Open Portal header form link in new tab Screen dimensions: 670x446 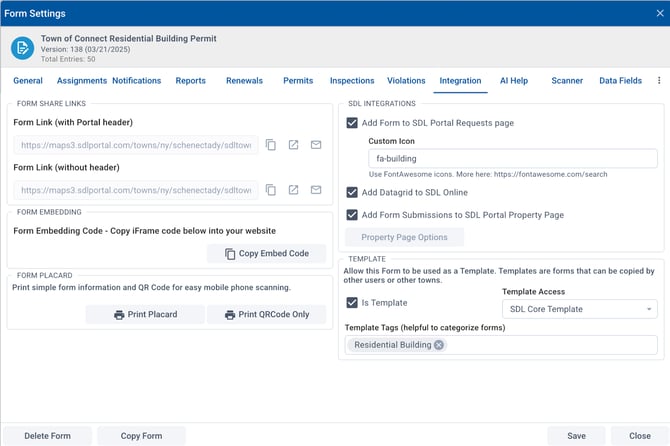[293, 145]
